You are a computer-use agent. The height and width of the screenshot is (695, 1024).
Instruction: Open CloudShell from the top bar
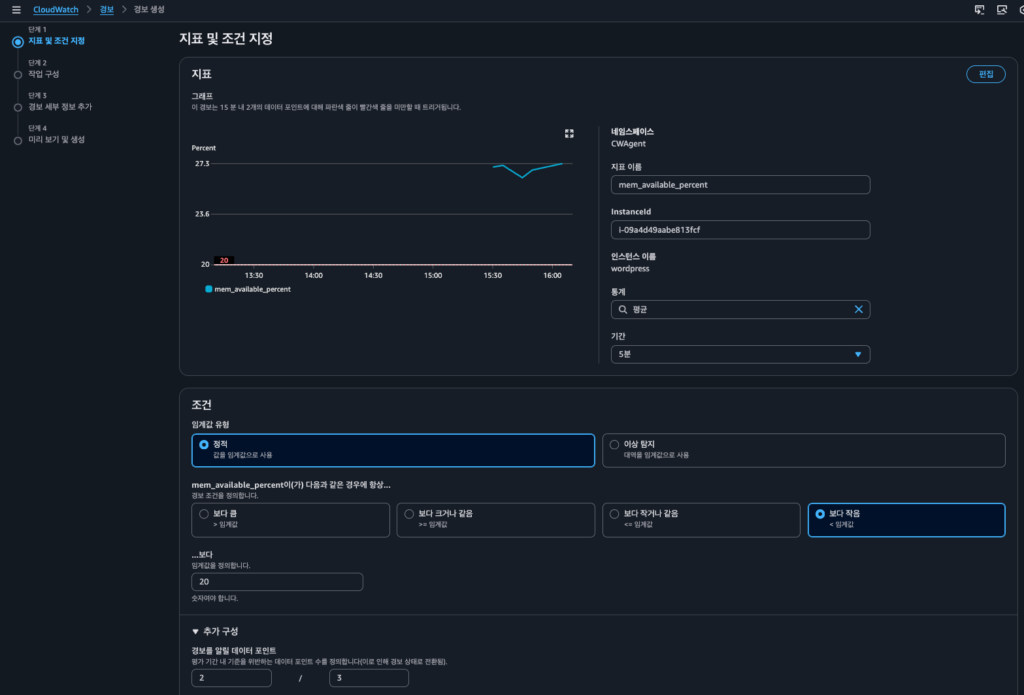click(979, 9)
